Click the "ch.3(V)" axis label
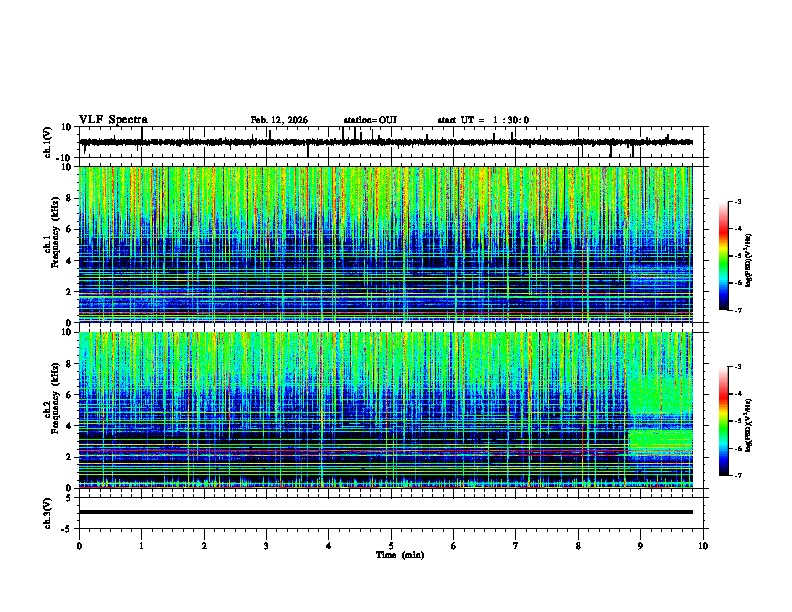Viewport: 792px width, 612px height. [x=48, y=513]
